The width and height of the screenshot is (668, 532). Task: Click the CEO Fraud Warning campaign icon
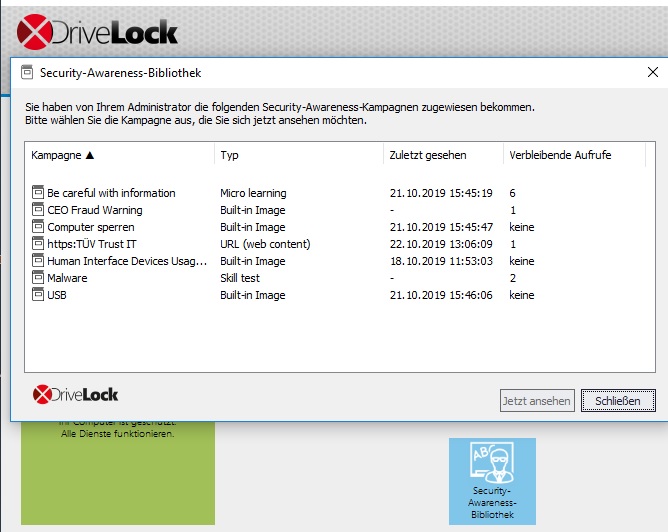tap(38, 210)
